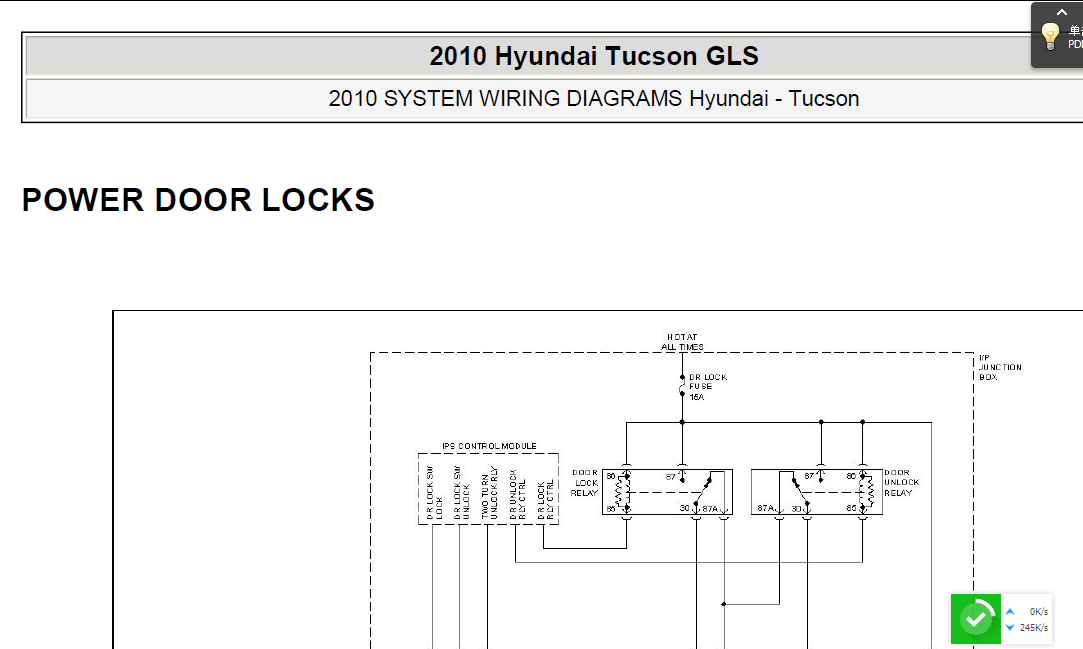The image size is (1083, 649).
Task: Click the DR UNLOCK RLY CTRL pin label
Action: point(517,494)
